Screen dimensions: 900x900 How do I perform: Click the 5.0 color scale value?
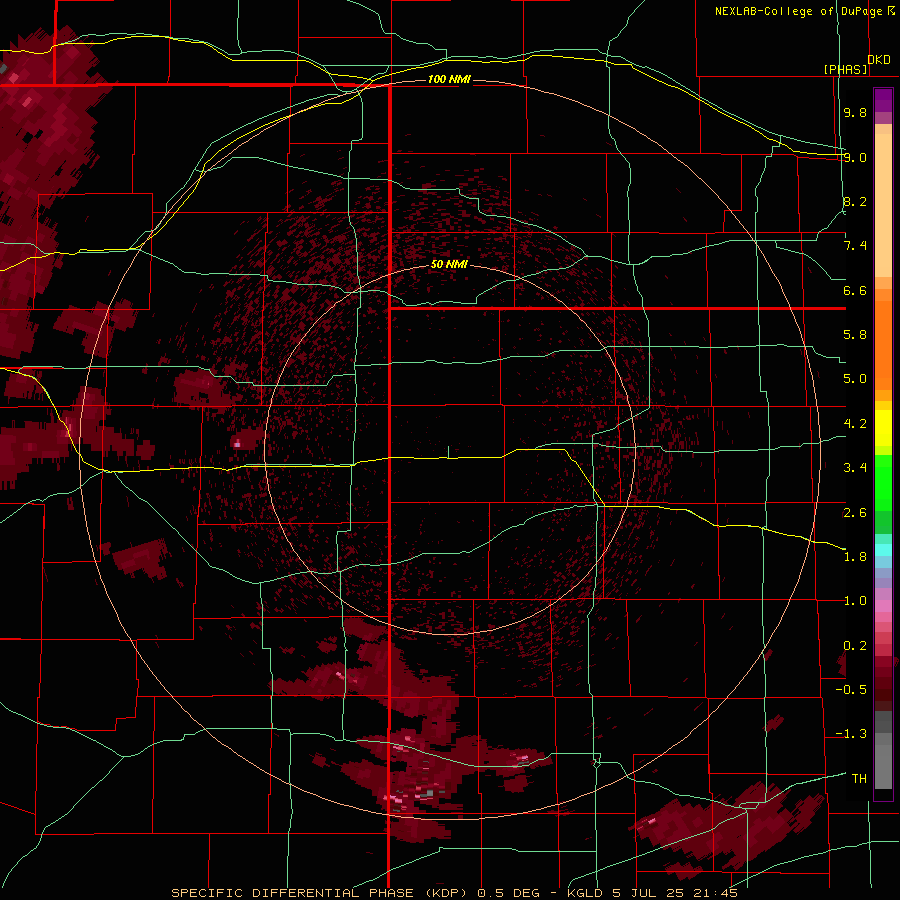pos(855,379)
